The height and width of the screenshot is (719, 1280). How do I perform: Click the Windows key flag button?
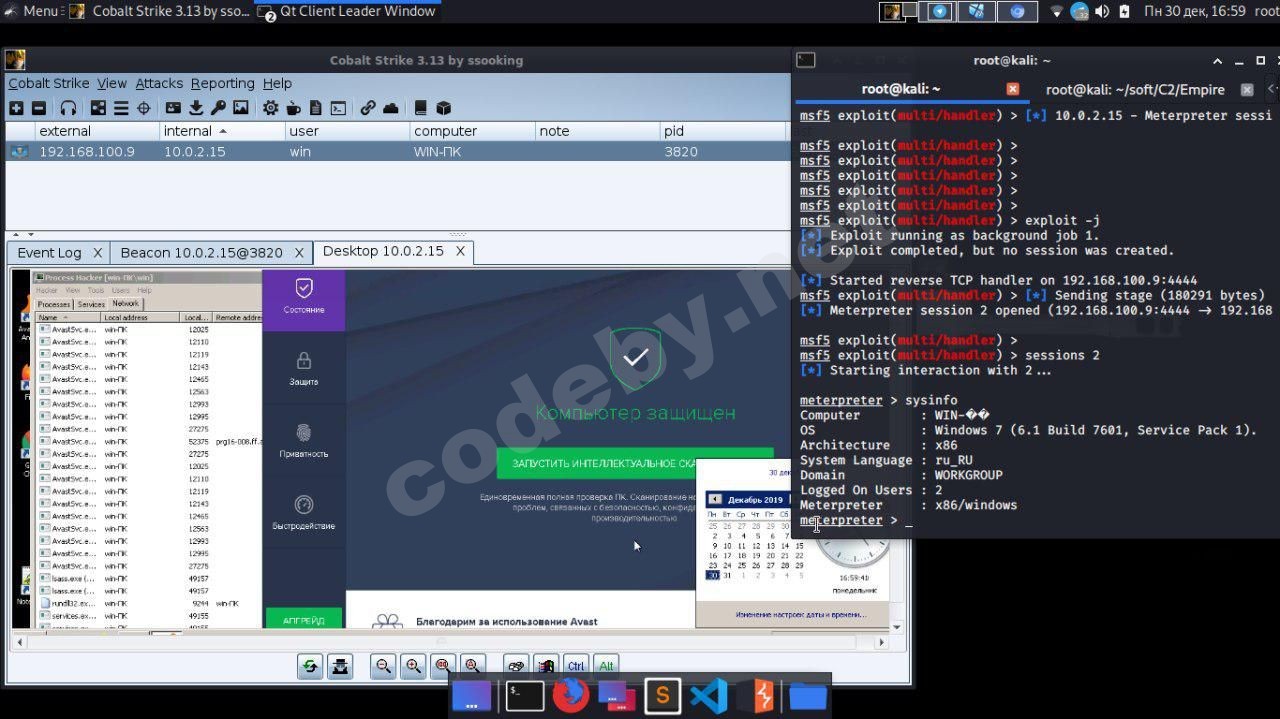[x=546, y=666]
